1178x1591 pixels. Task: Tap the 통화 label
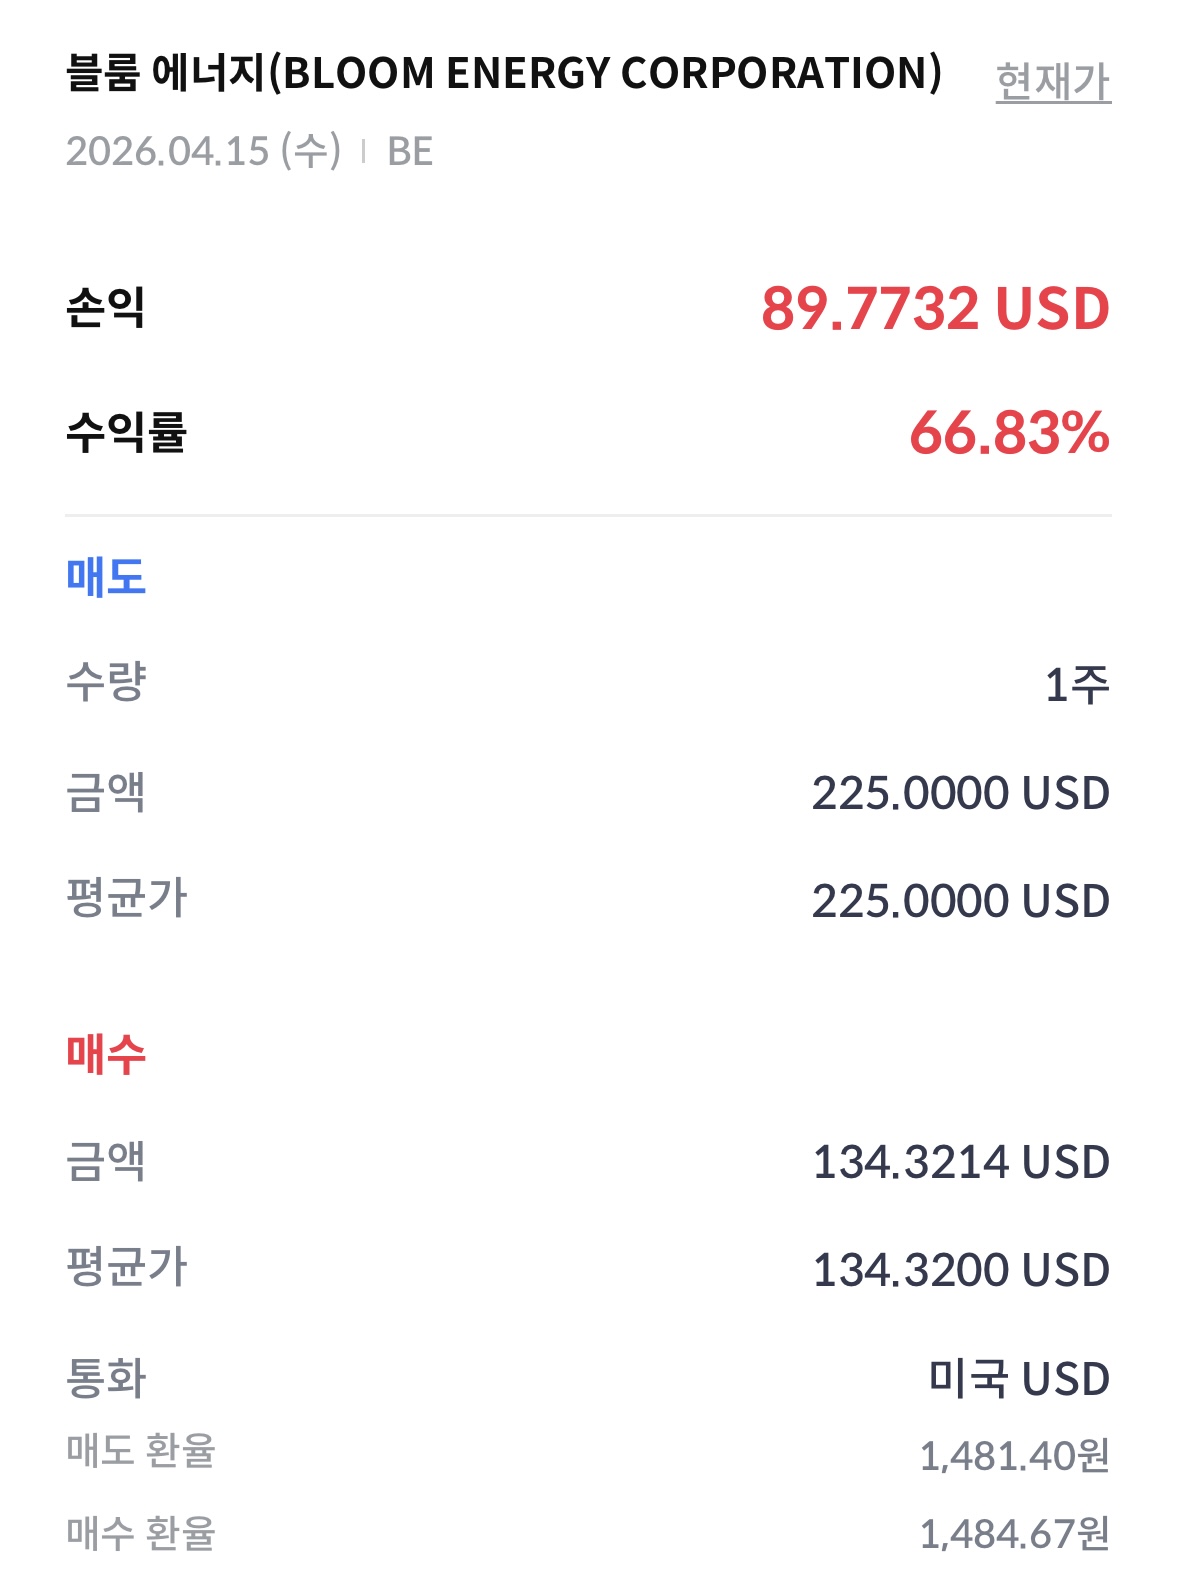[106, 1378]
